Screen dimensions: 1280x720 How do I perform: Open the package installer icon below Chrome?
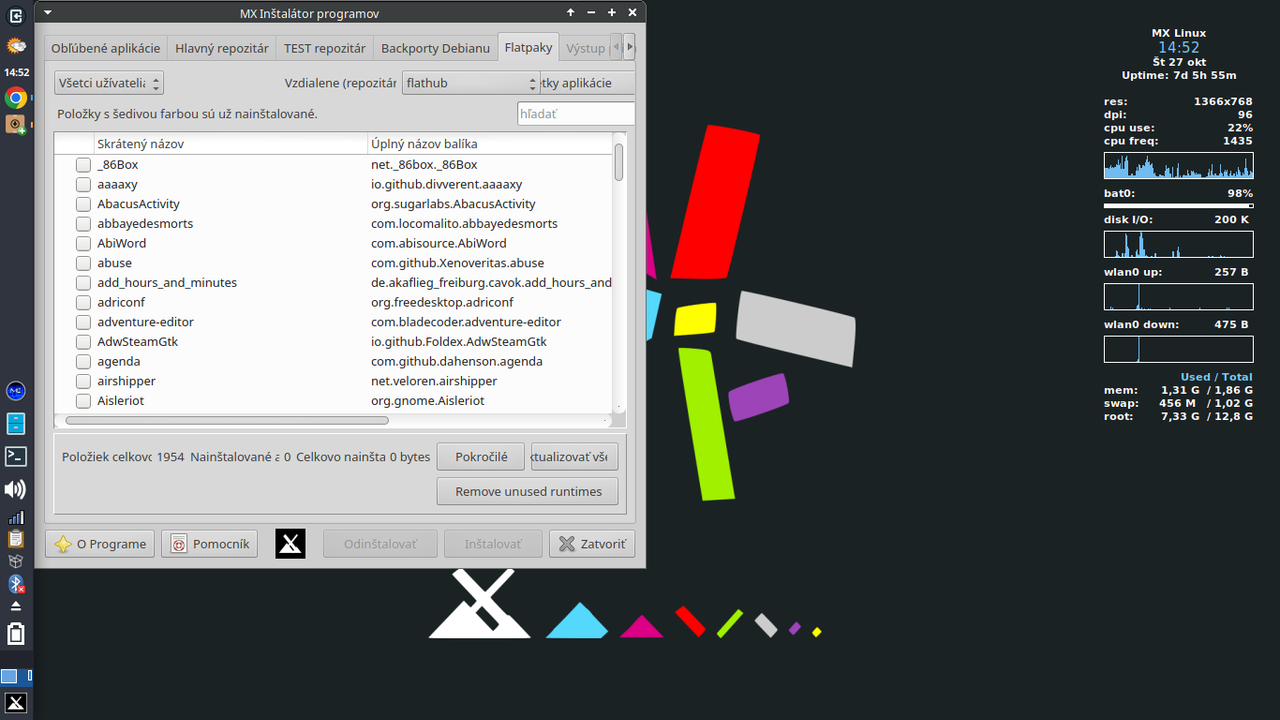tap(16, 124)
